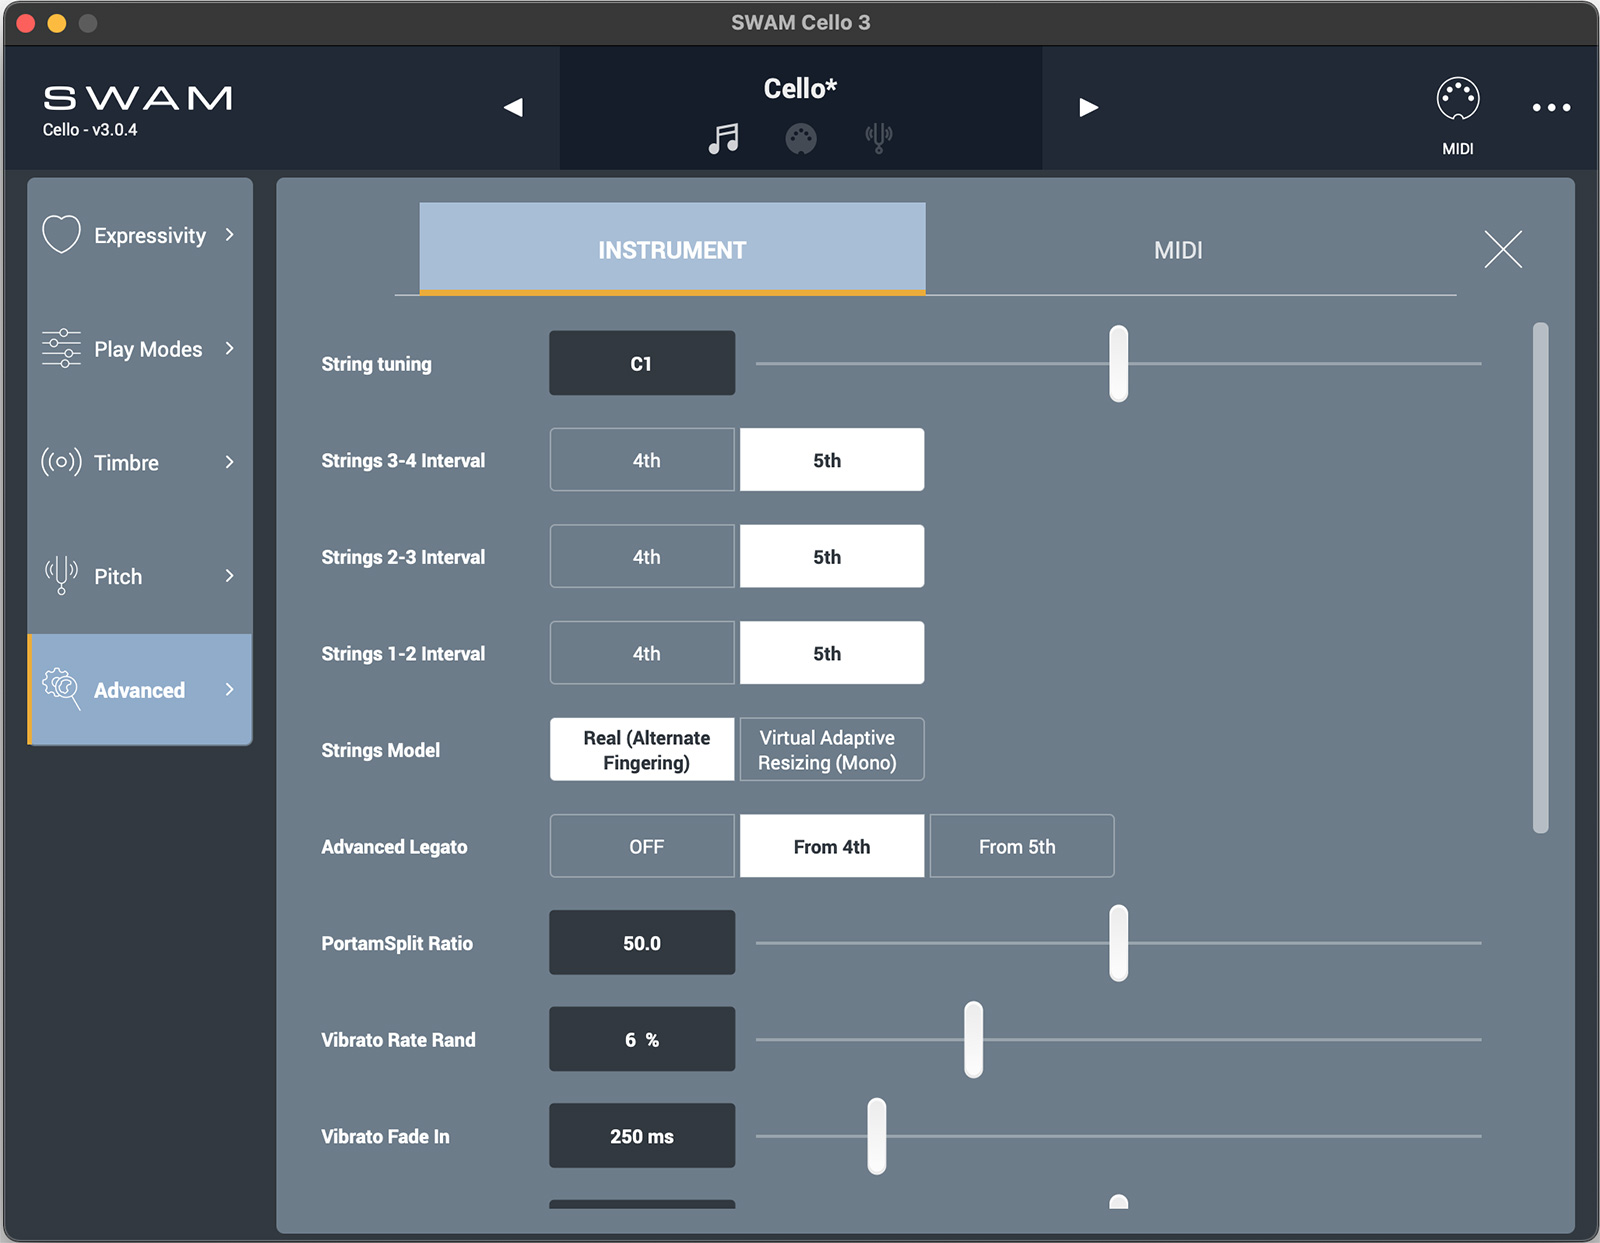Turn Advanced Legato OFF
The width and height of the screenshot is (1600, 1243).
[642, 846]
